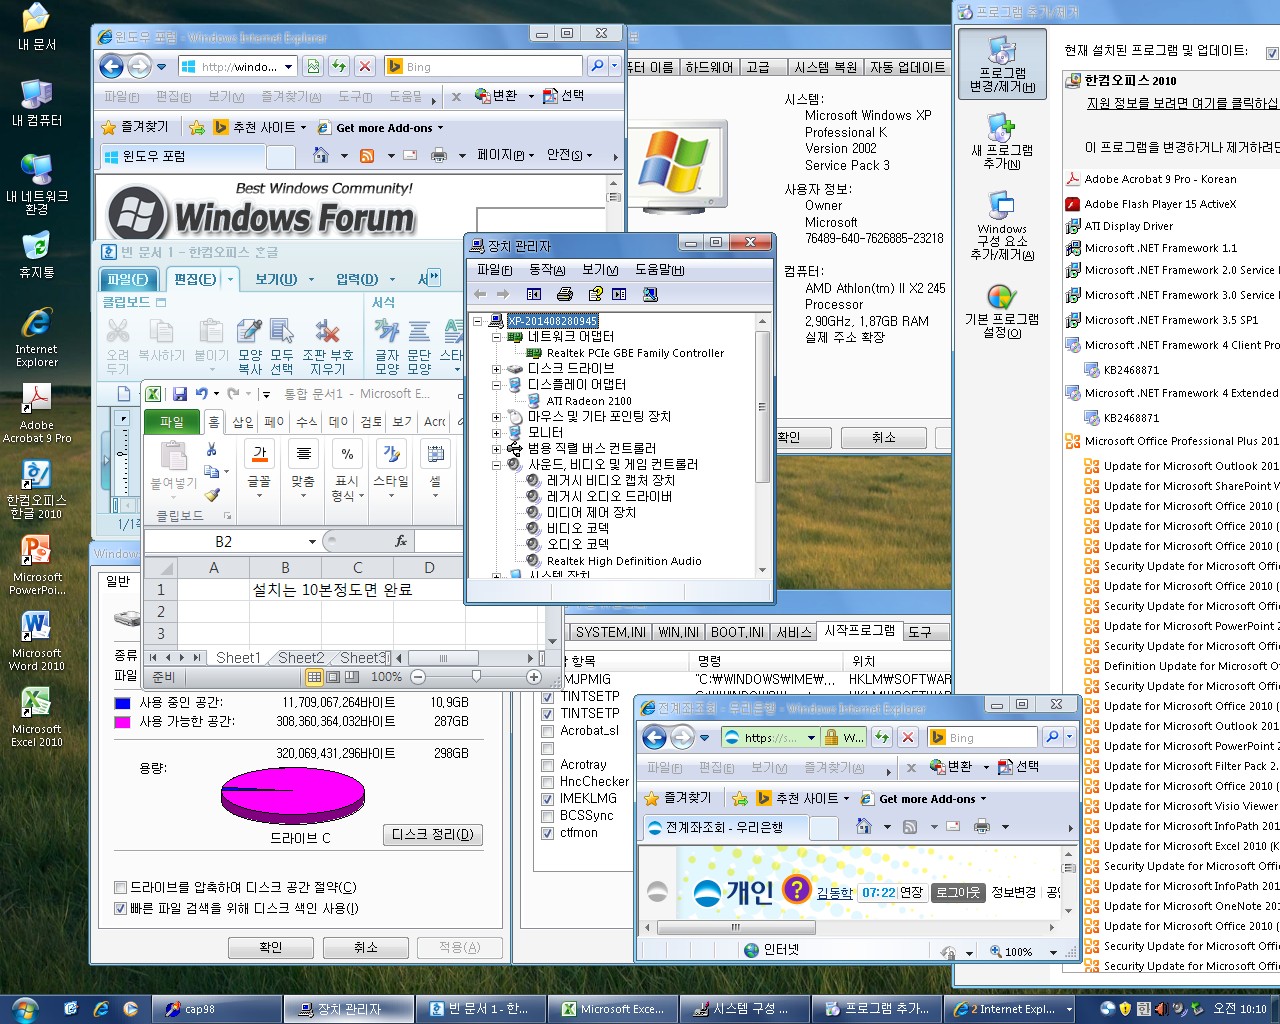
Task: Select Sheet2 tab in Excel
Action: click(x=301, y=658)
